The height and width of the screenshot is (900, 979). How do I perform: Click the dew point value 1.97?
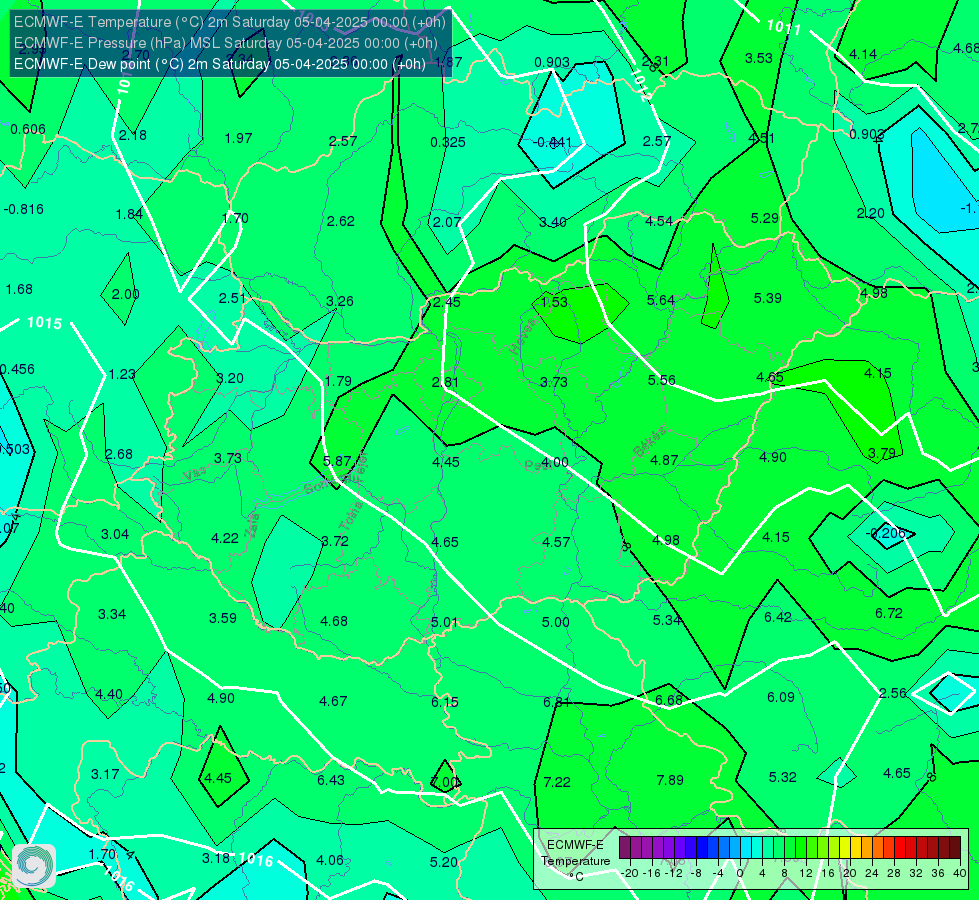click(239, 138)
